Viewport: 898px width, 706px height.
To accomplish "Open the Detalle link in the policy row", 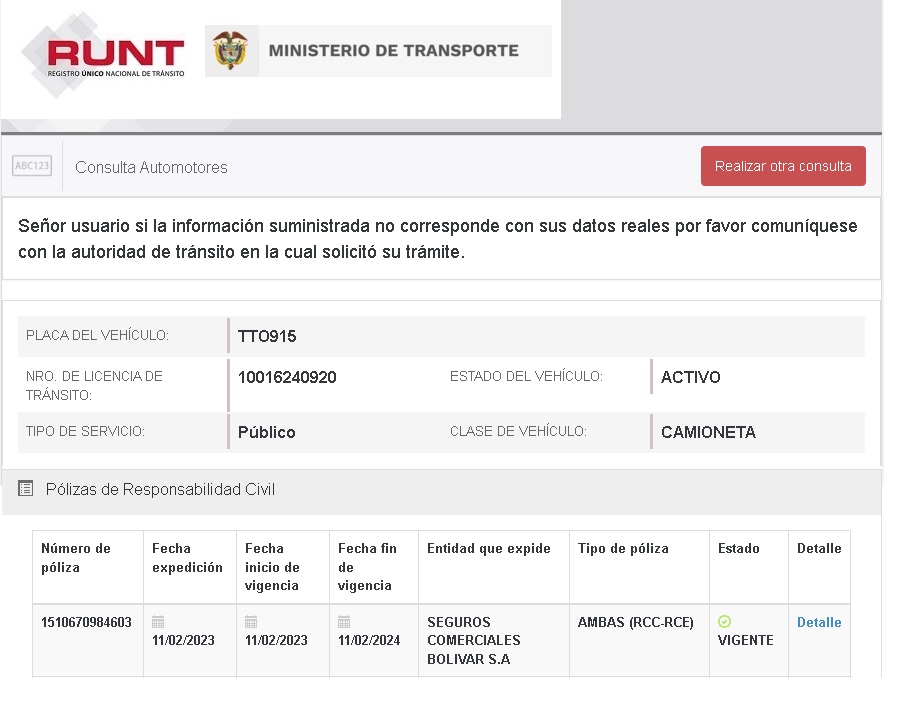I will pos(819,622).
